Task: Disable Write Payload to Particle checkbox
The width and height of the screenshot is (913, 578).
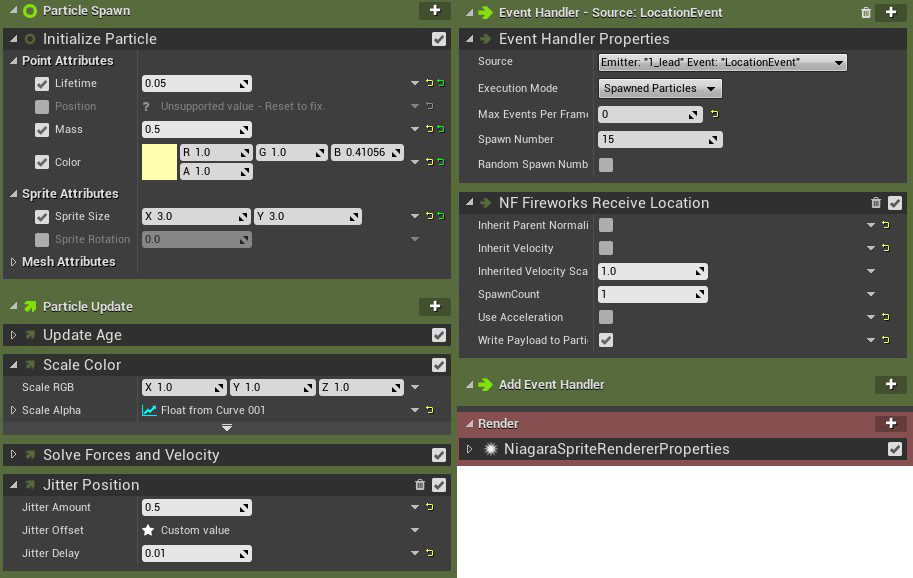Action: click(606, 340)
